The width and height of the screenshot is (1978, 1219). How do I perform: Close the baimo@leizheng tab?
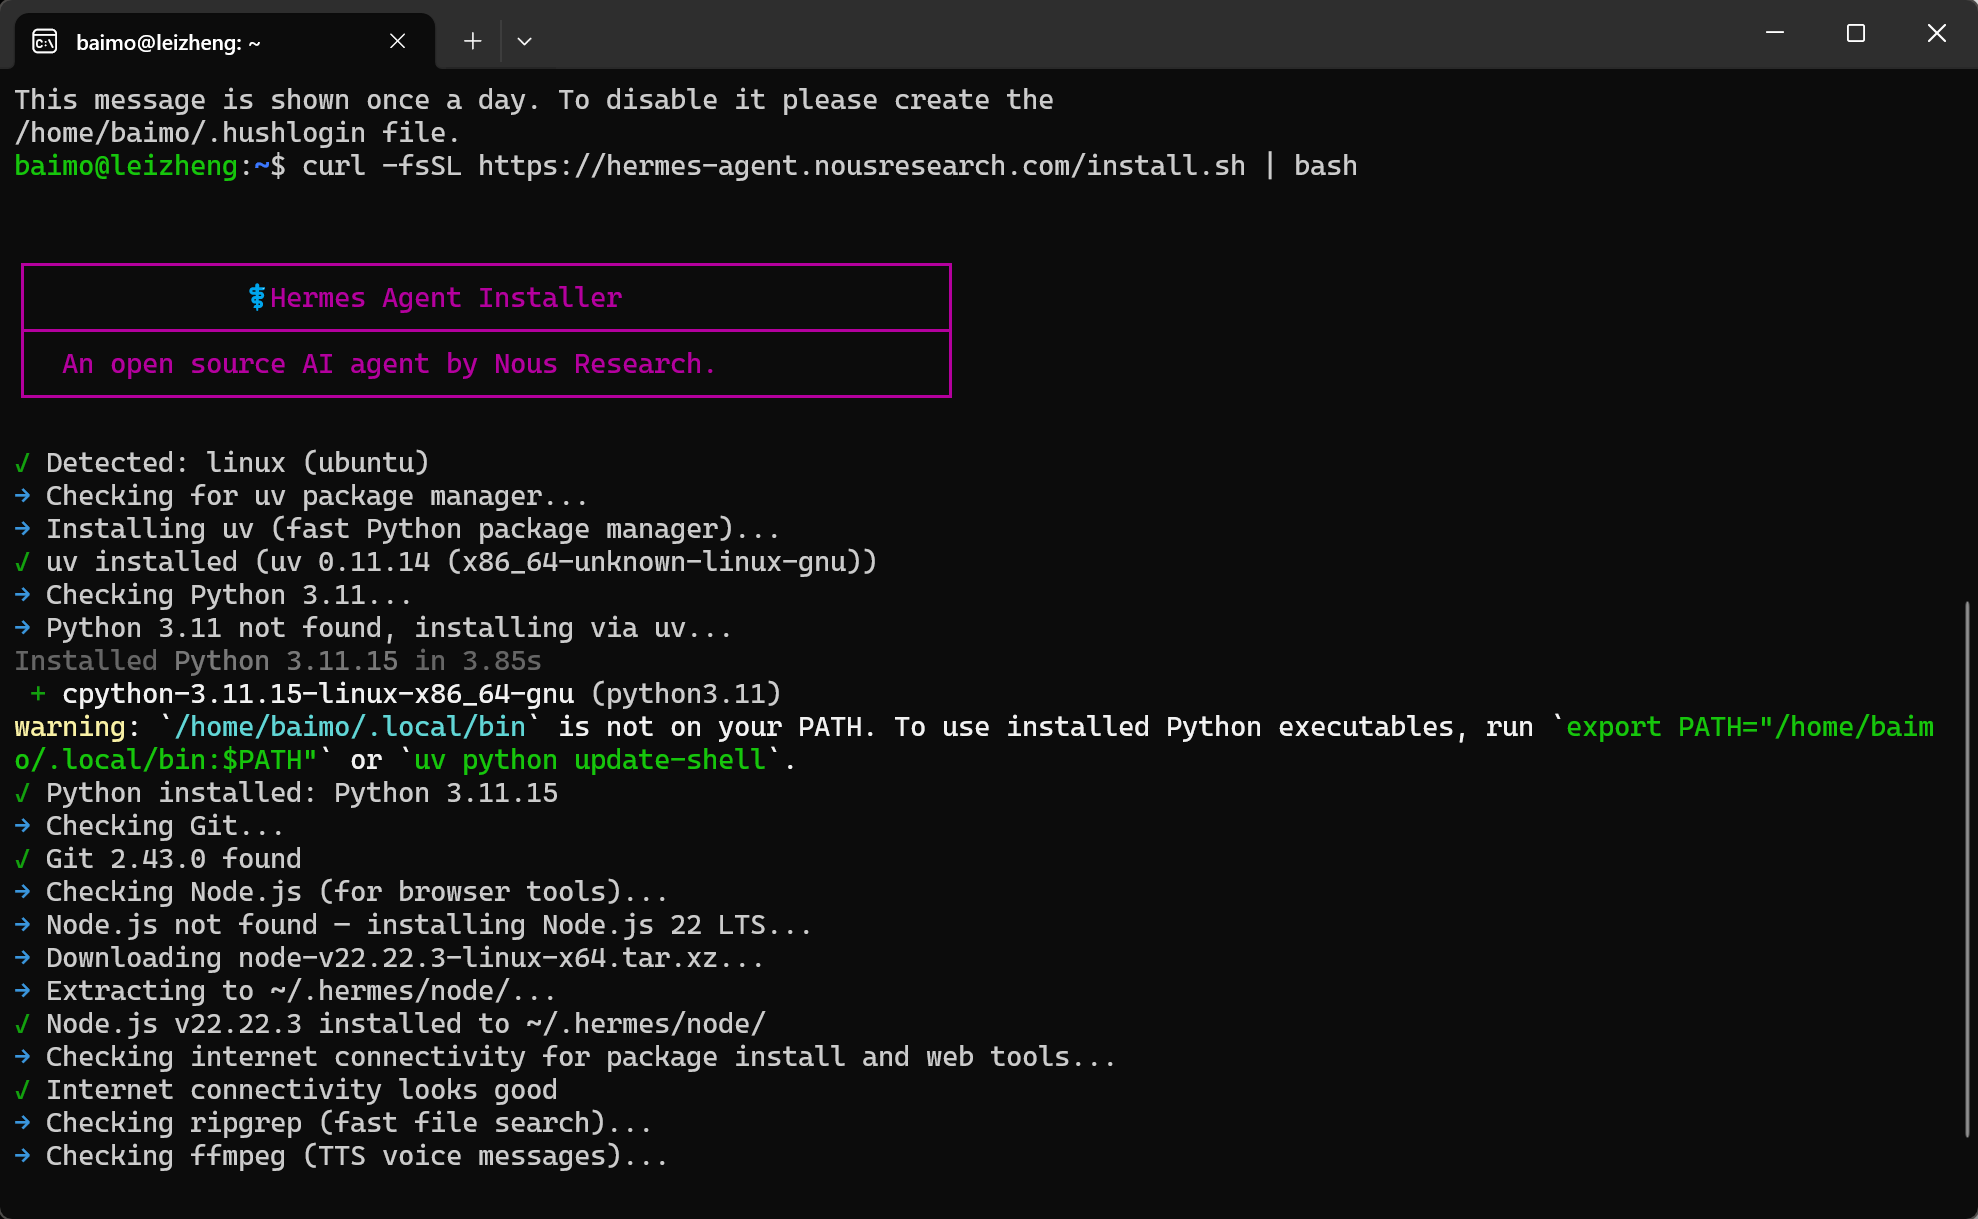click(x=397, y=41)
